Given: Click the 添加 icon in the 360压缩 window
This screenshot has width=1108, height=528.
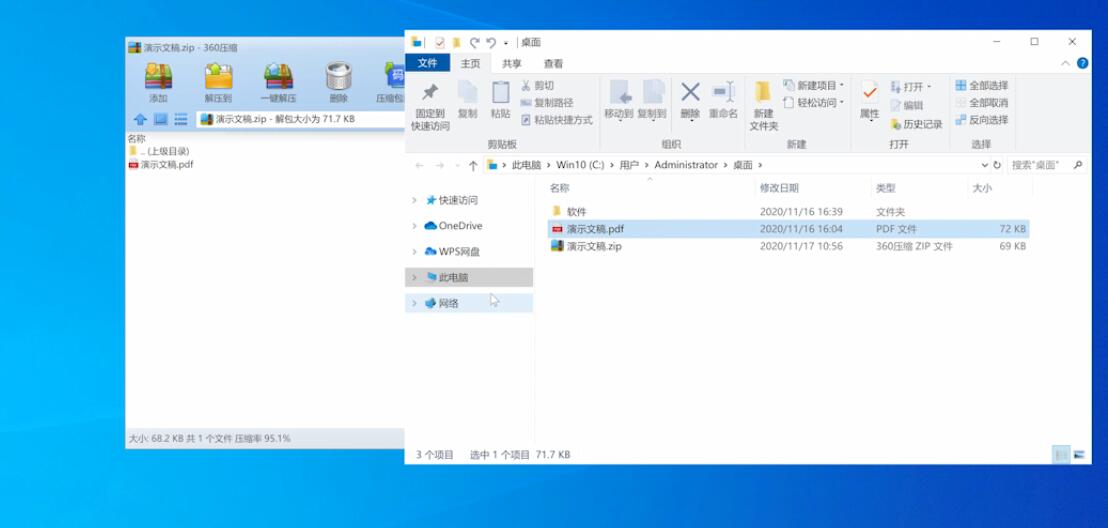Looking at the screenshot, I should tap(158, 76).
